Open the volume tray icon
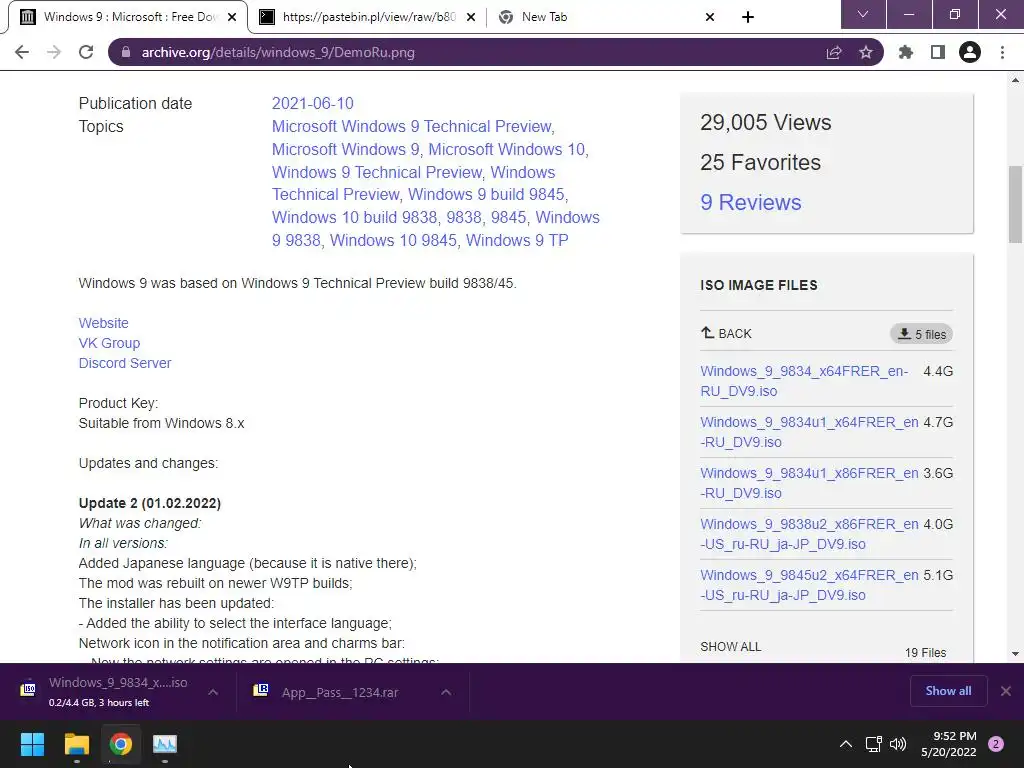The image size is (1024, 768). point(898,744)
